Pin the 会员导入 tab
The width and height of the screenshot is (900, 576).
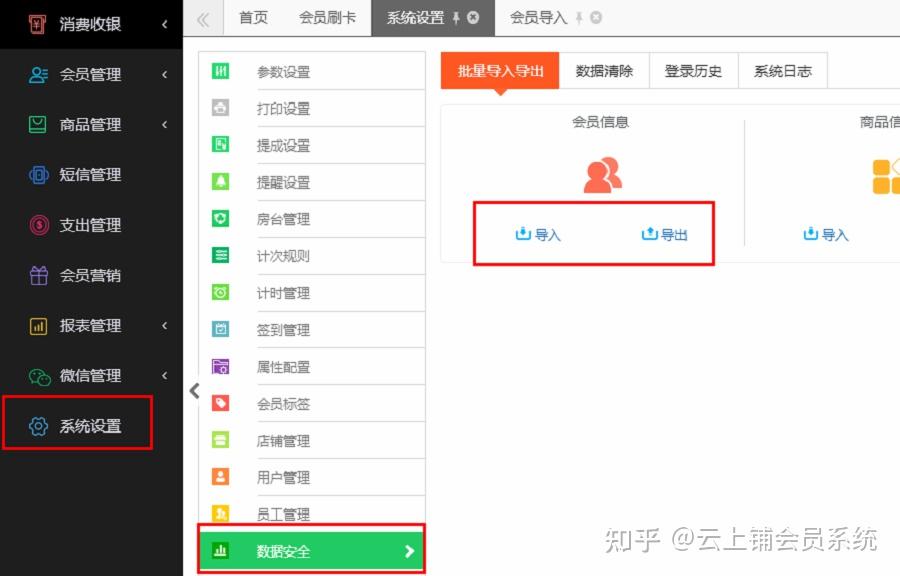tap(579, 18)
